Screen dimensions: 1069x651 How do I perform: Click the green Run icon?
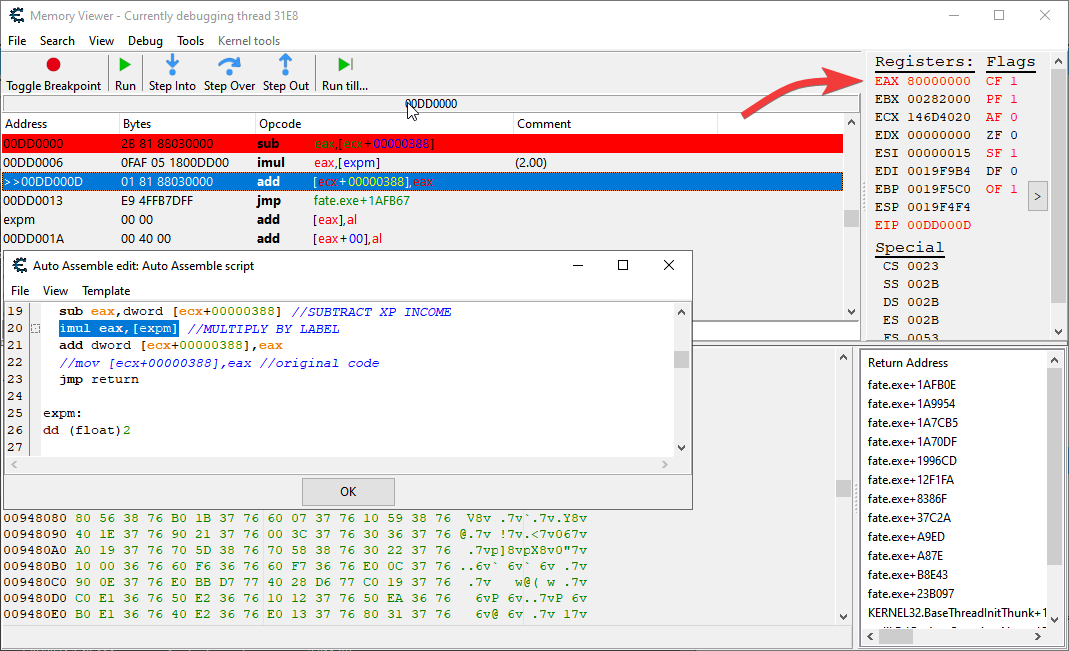[x=123, y=65]
